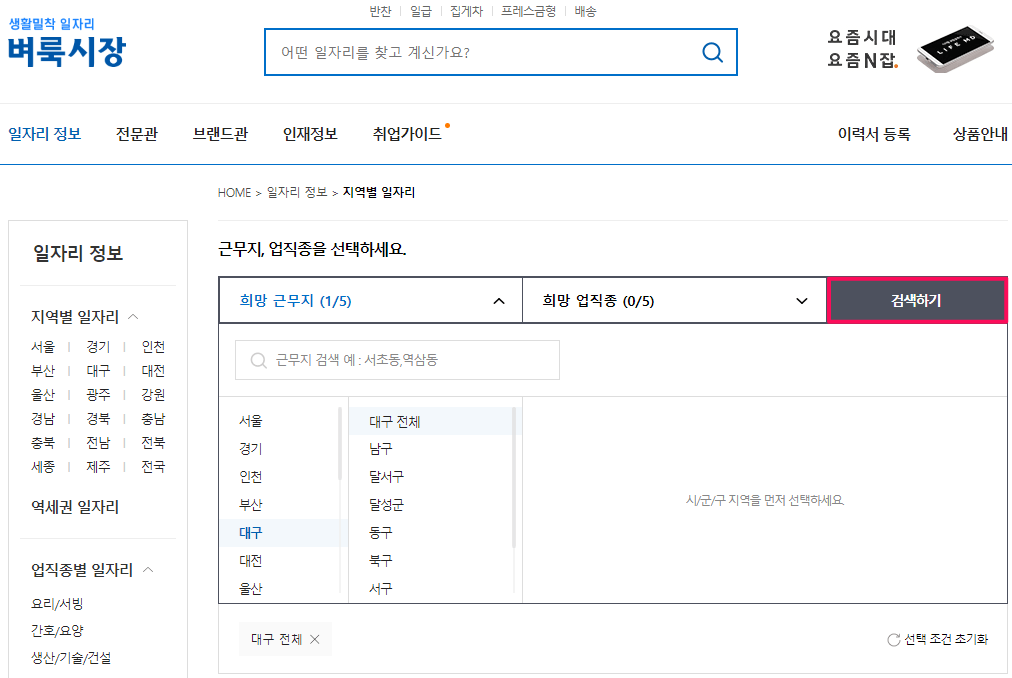Viewport: 1012px width, 678px height.
Task: Select 광주 in the sidebar region list
Action: tap(98, 395)
